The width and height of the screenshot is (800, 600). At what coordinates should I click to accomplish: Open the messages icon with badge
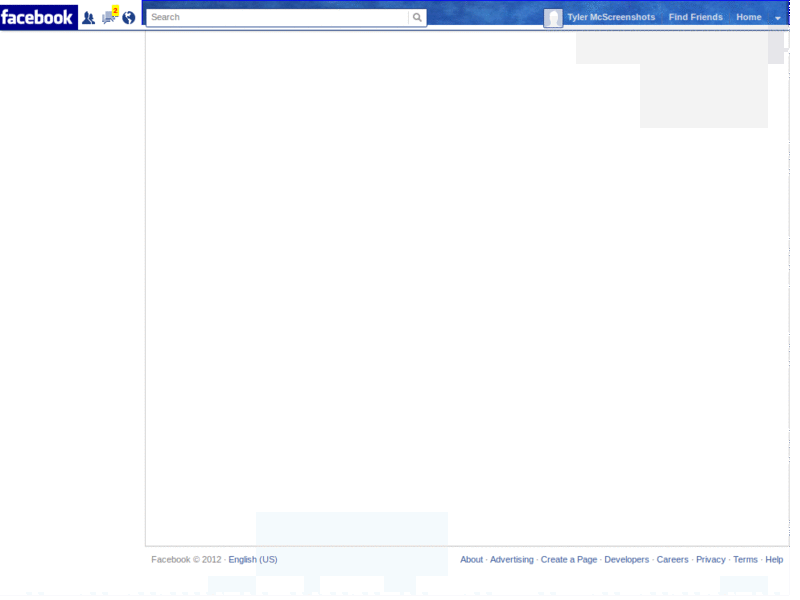(110, 16)
